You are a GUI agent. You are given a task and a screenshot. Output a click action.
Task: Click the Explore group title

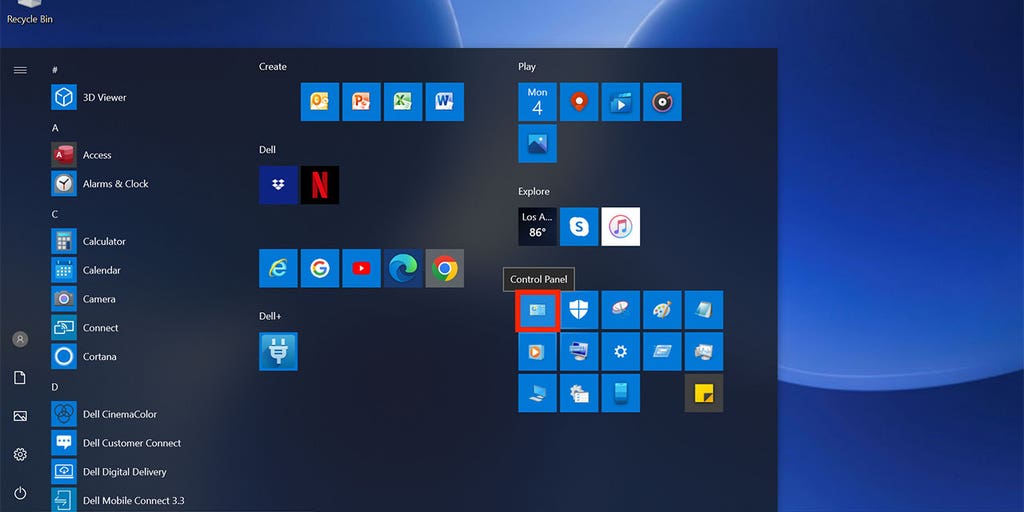point(534,191)
